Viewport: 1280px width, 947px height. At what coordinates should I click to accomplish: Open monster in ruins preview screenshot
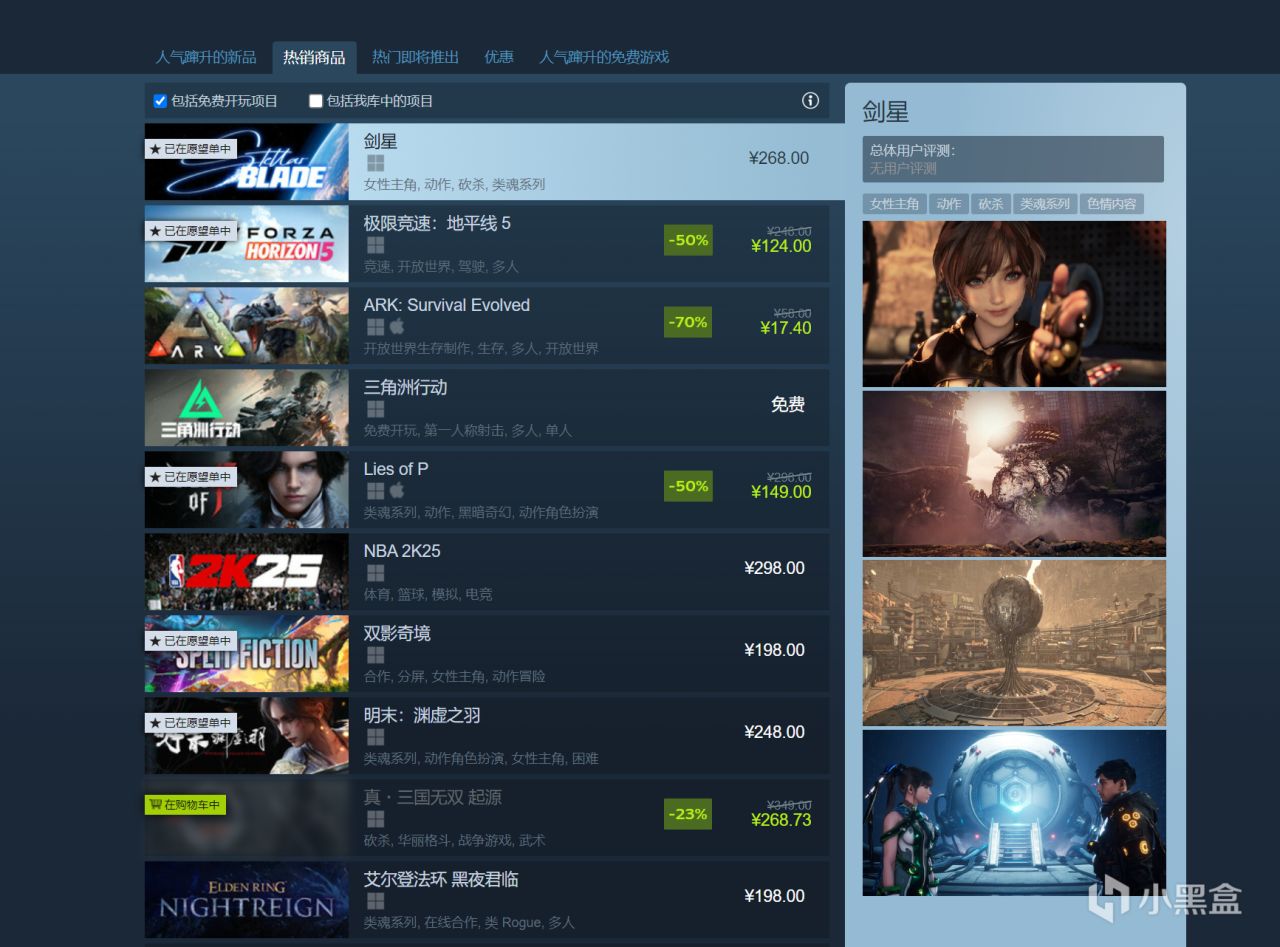point(1014,473)
